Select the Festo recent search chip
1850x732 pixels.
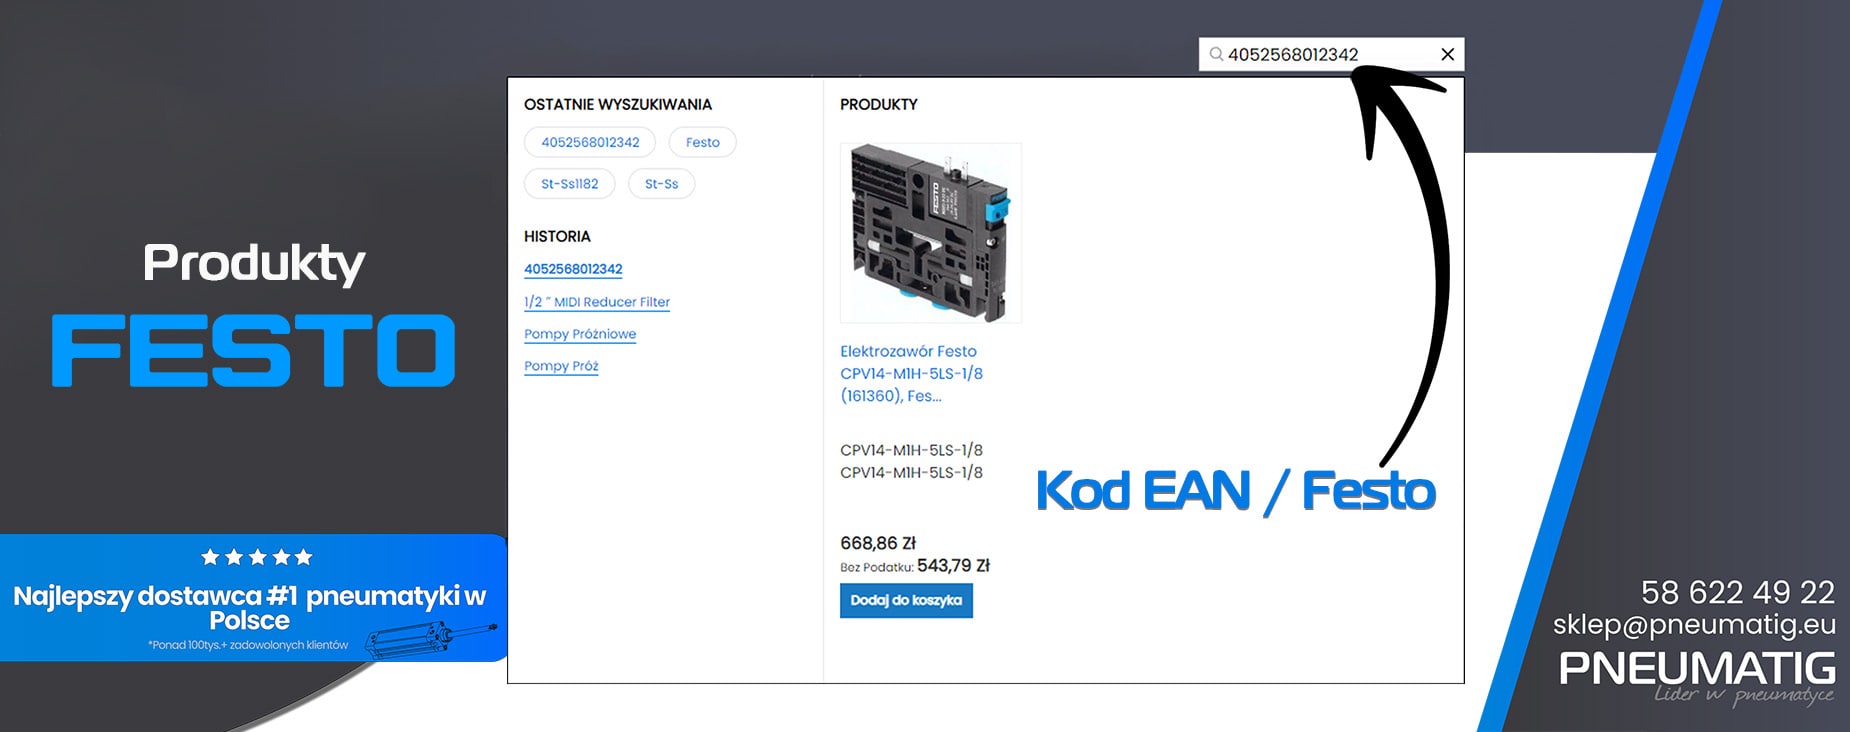tap(702, 142)
